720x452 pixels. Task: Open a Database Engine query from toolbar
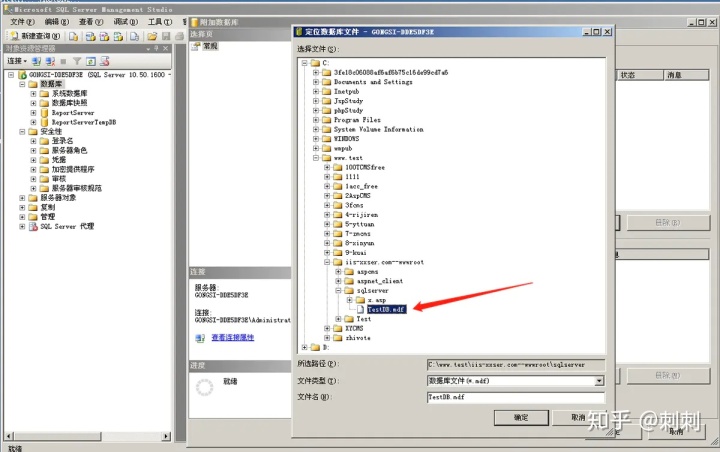click(x=73, y=36)
